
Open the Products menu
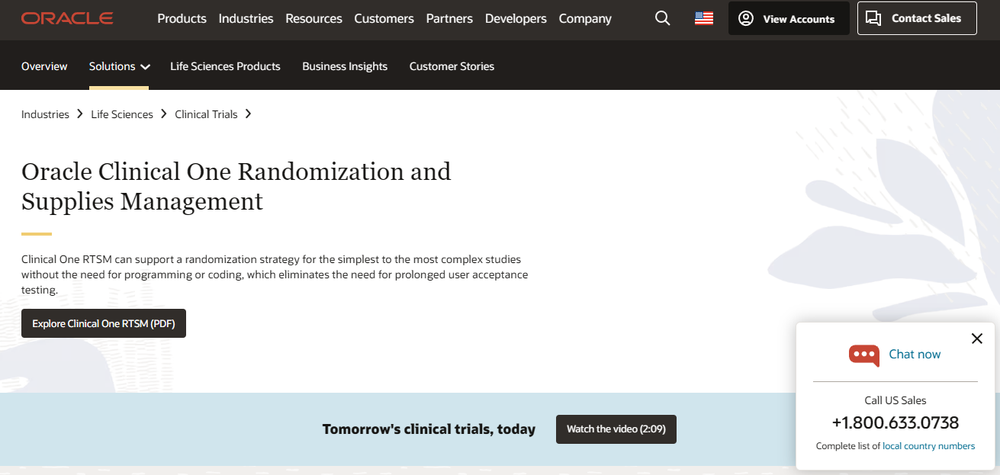click(x=182, y=18)
